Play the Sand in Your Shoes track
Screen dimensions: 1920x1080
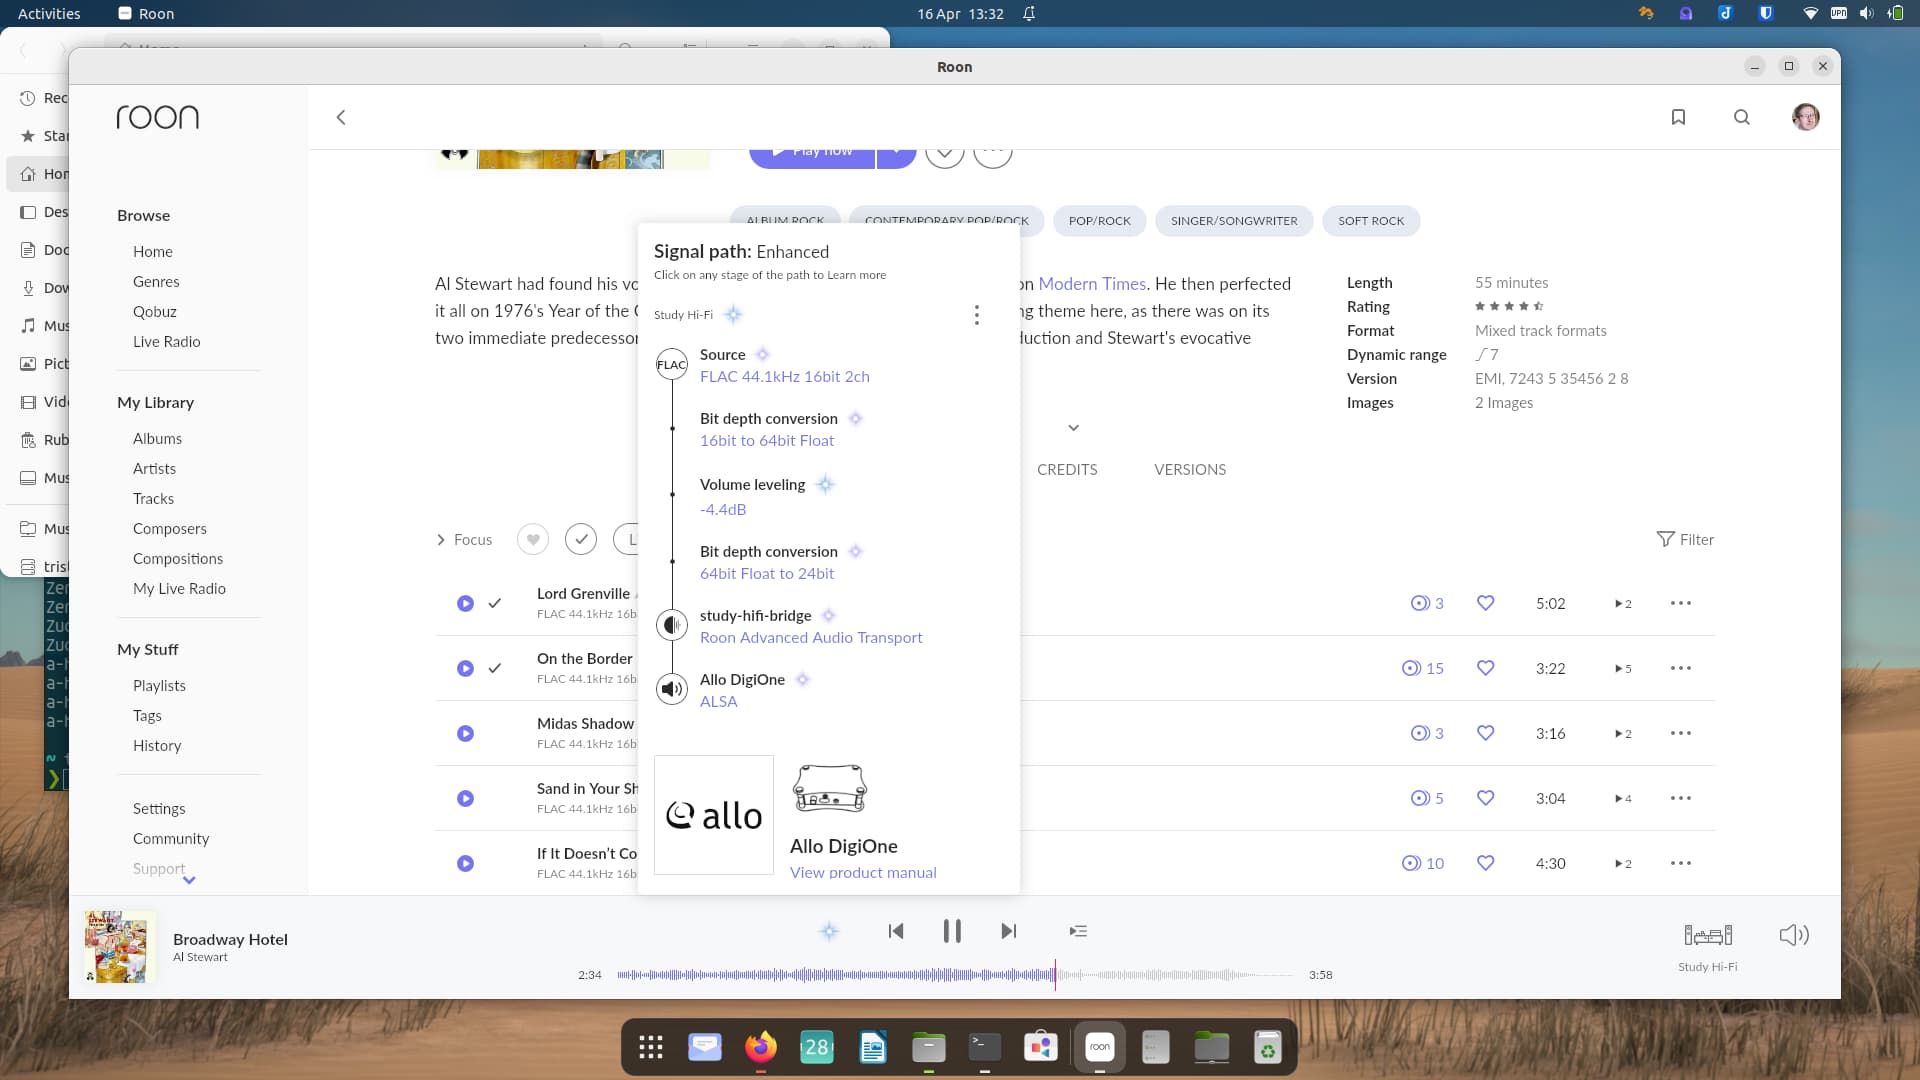465,798
